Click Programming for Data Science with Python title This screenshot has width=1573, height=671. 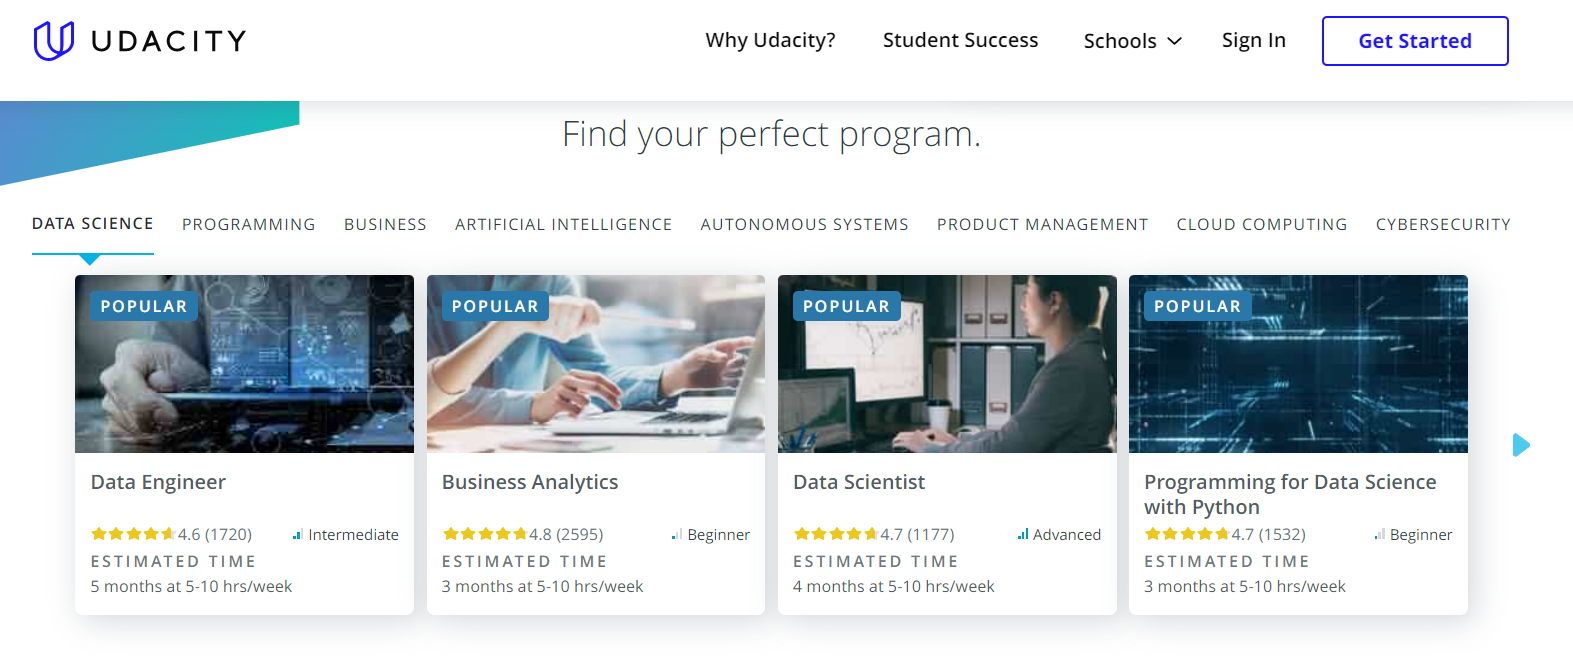(1289, 494)
